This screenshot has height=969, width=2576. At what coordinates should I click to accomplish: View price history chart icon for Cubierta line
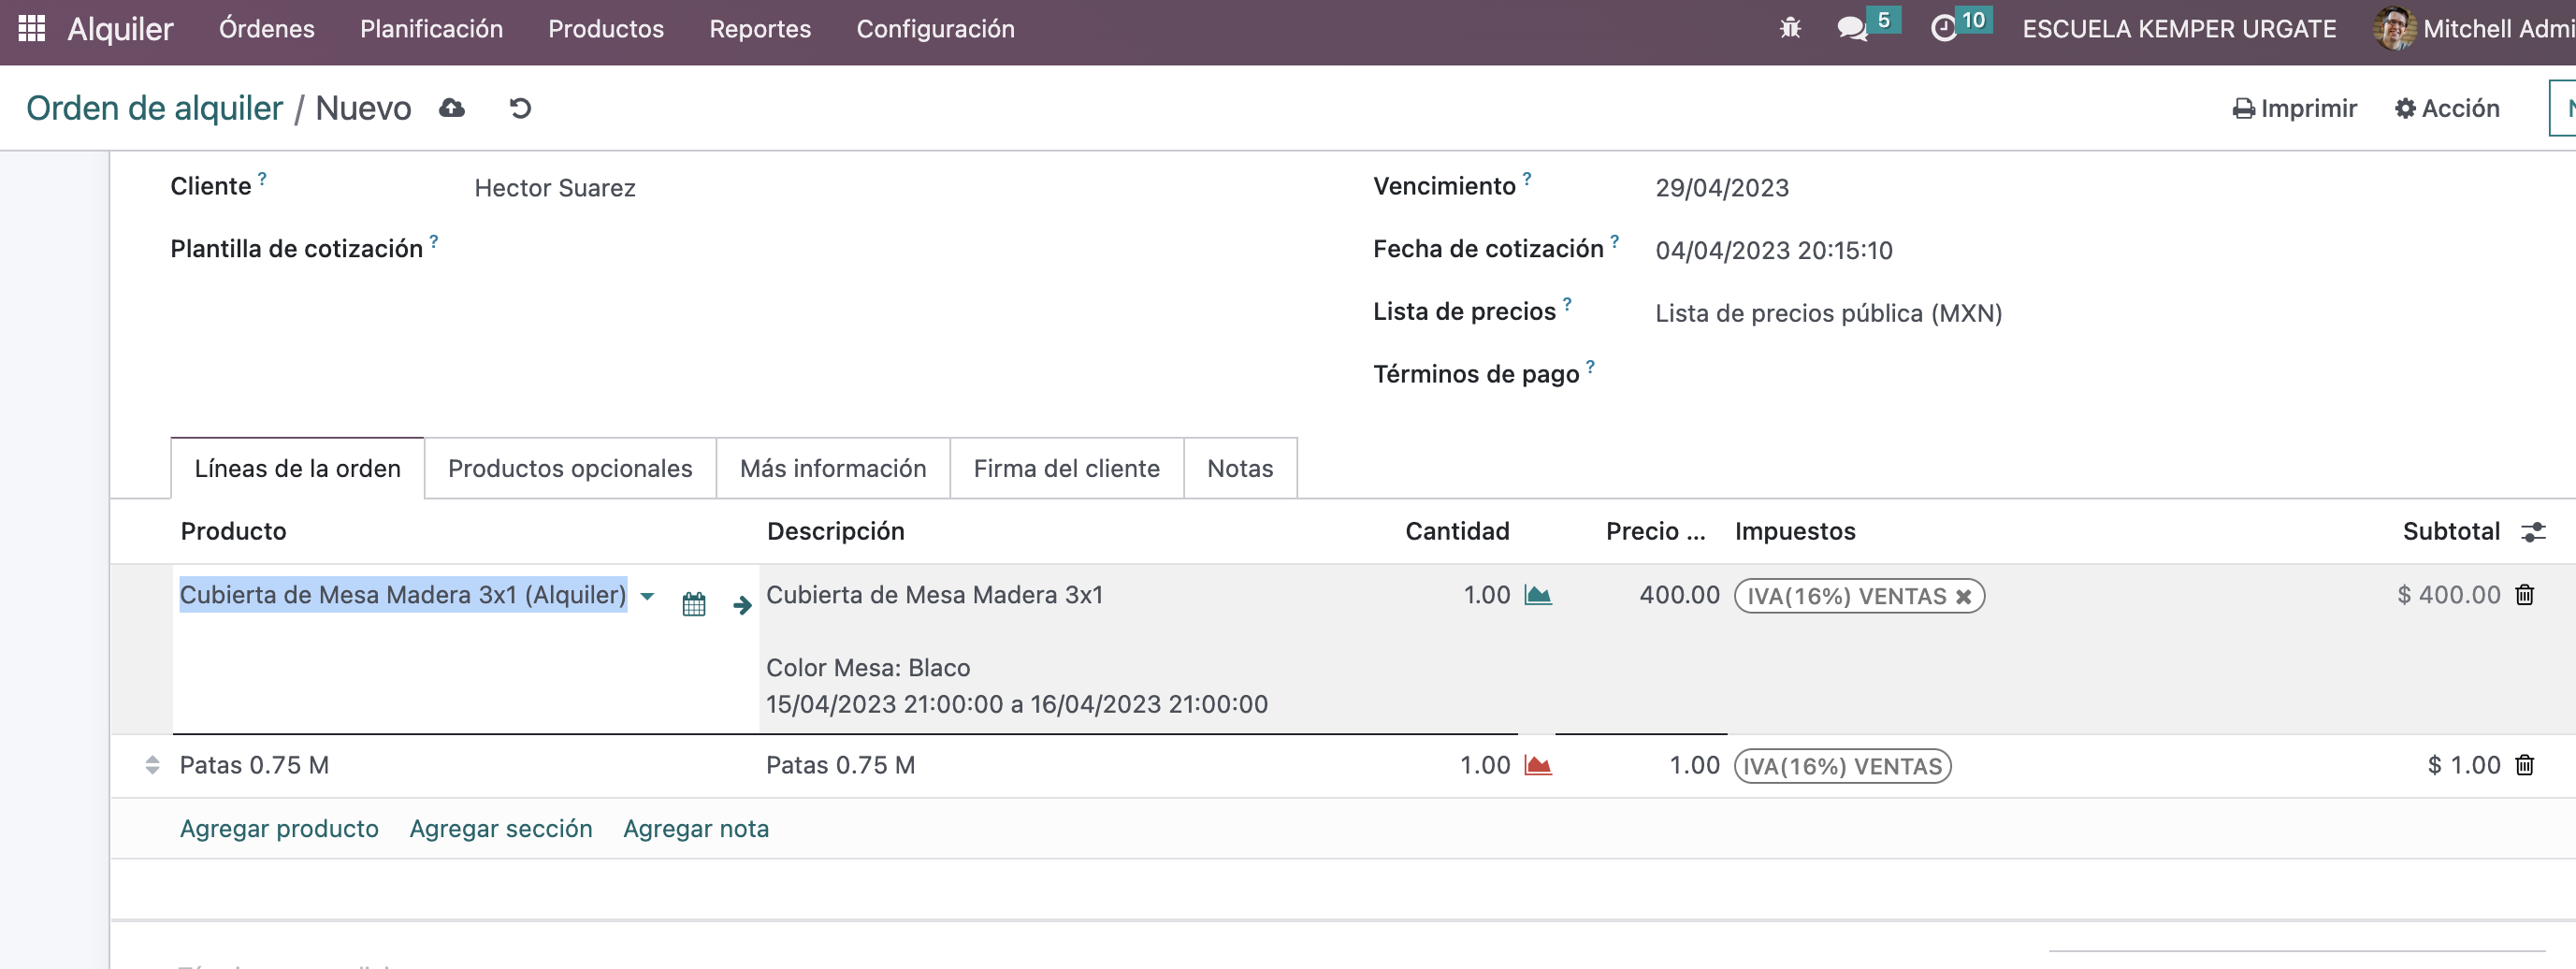click(x=1537, y=594)
